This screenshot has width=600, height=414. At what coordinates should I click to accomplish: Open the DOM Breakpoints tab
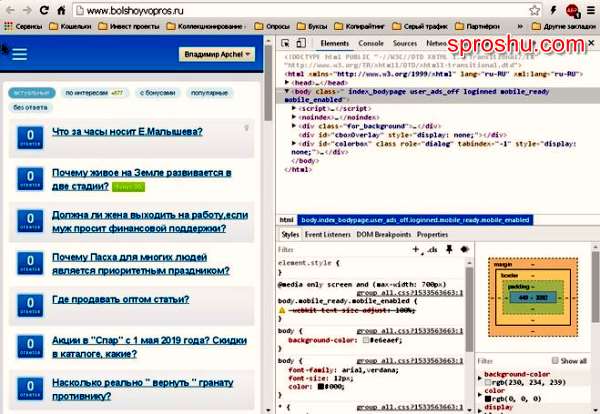385,234
